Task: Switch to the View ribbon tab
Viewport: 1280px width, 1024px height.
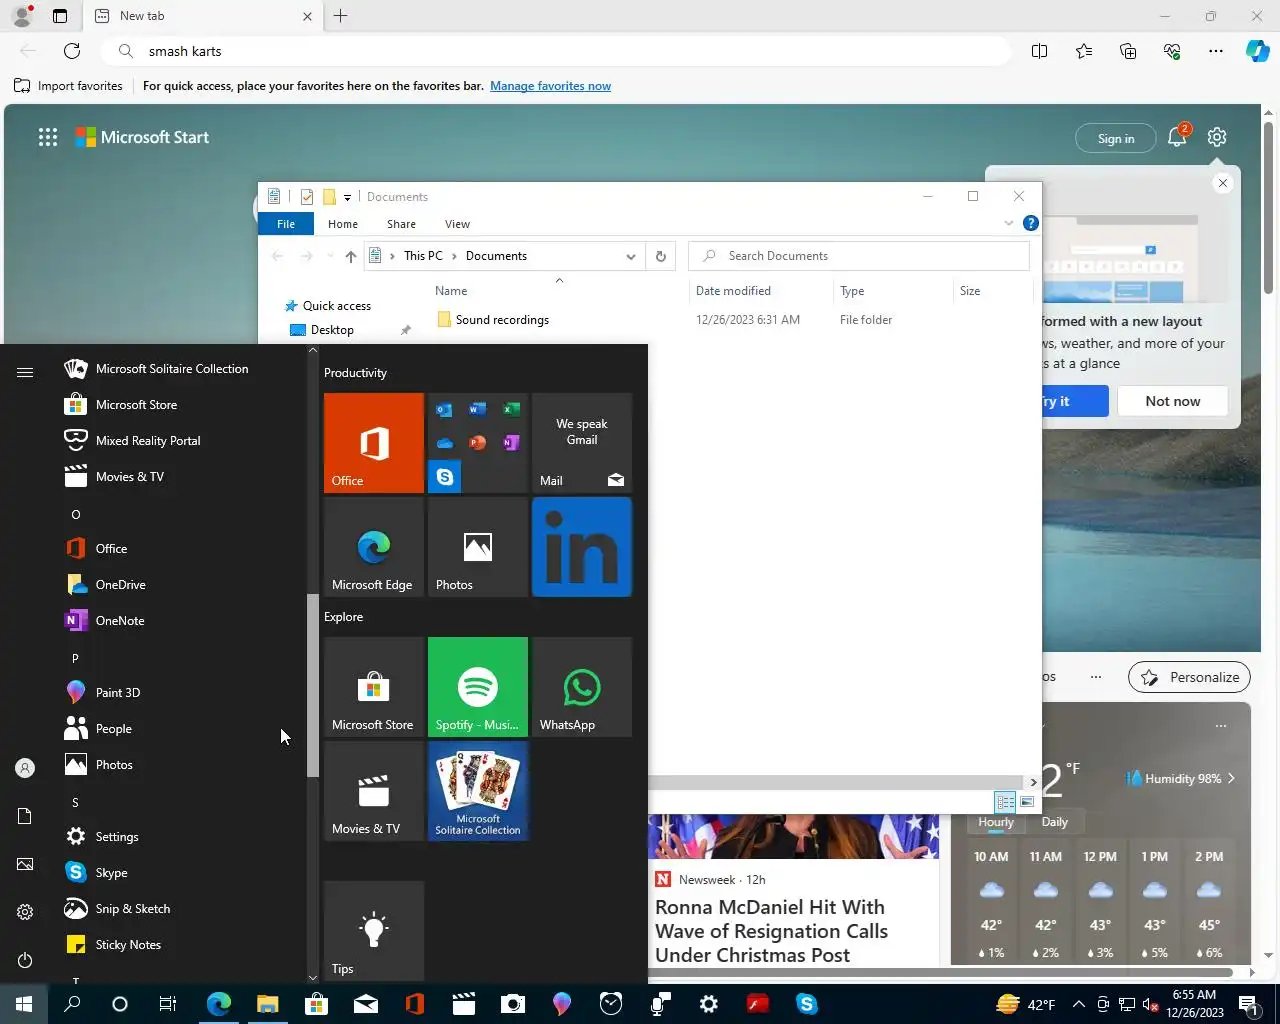Action: pyautogui.click(x=457, y=224)
